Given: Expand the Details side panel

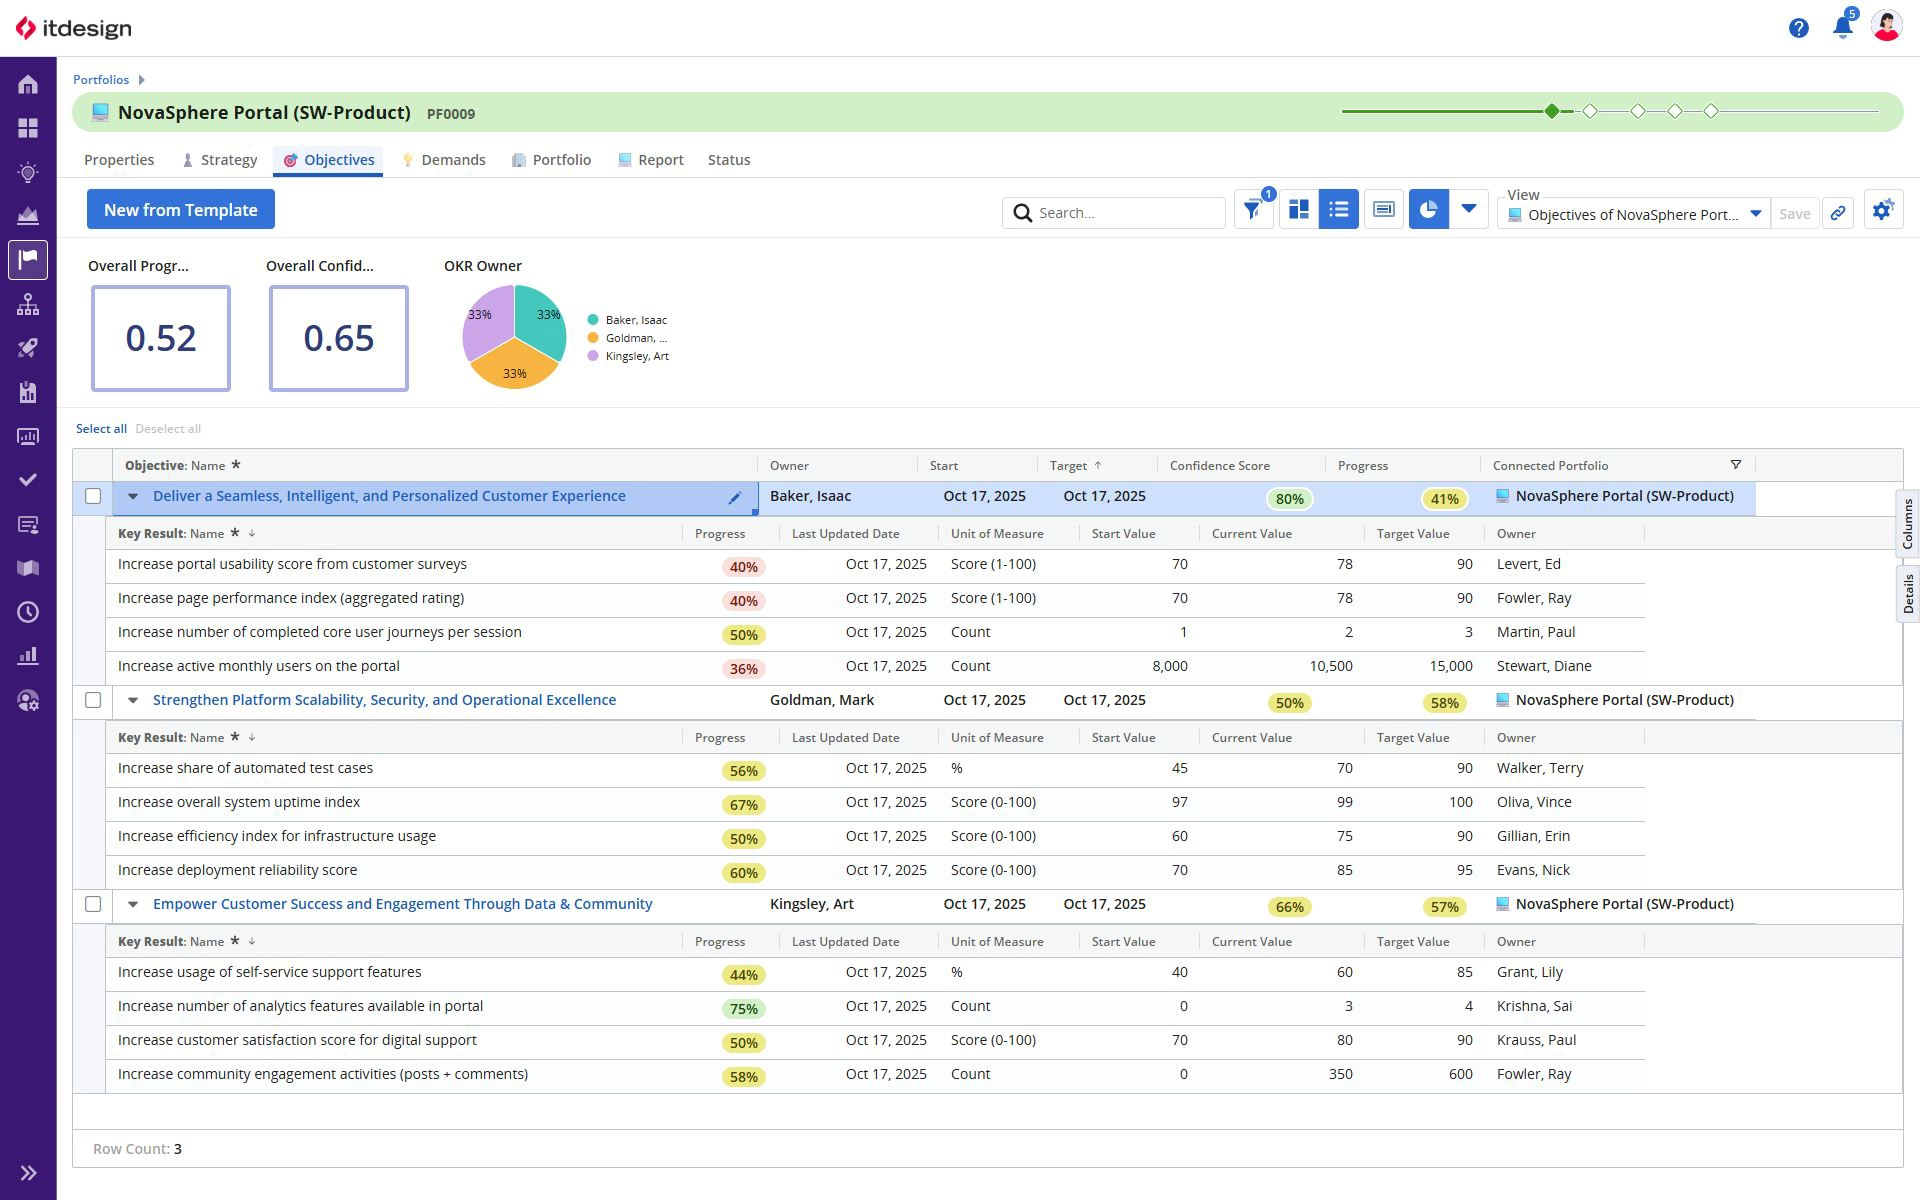Looking at the screenshot, I should (x=1908, y=594).
